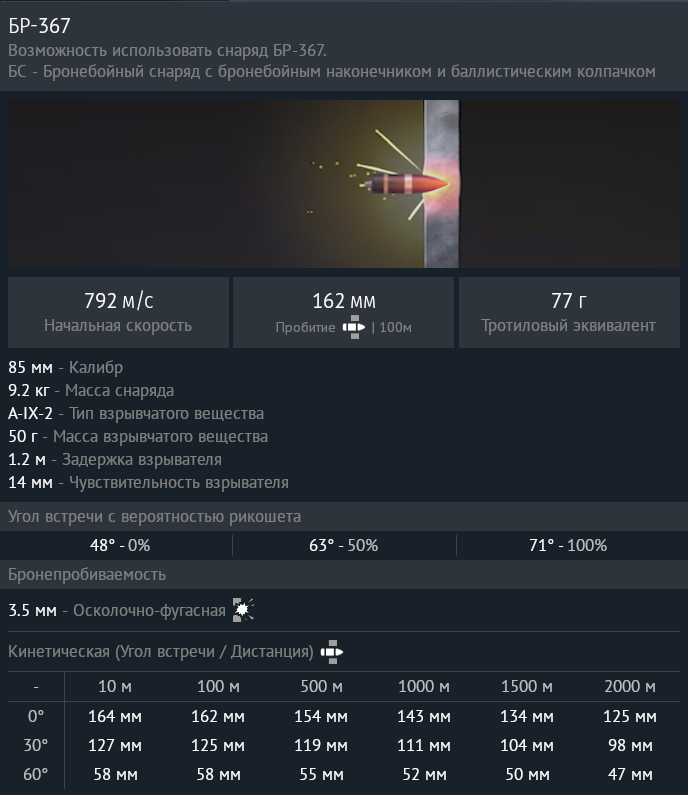Click the kinetic penetration icon beside Пробитие
Image resolution: width=688 pixels, height=795 pixels.
click(x=353, y=327)
